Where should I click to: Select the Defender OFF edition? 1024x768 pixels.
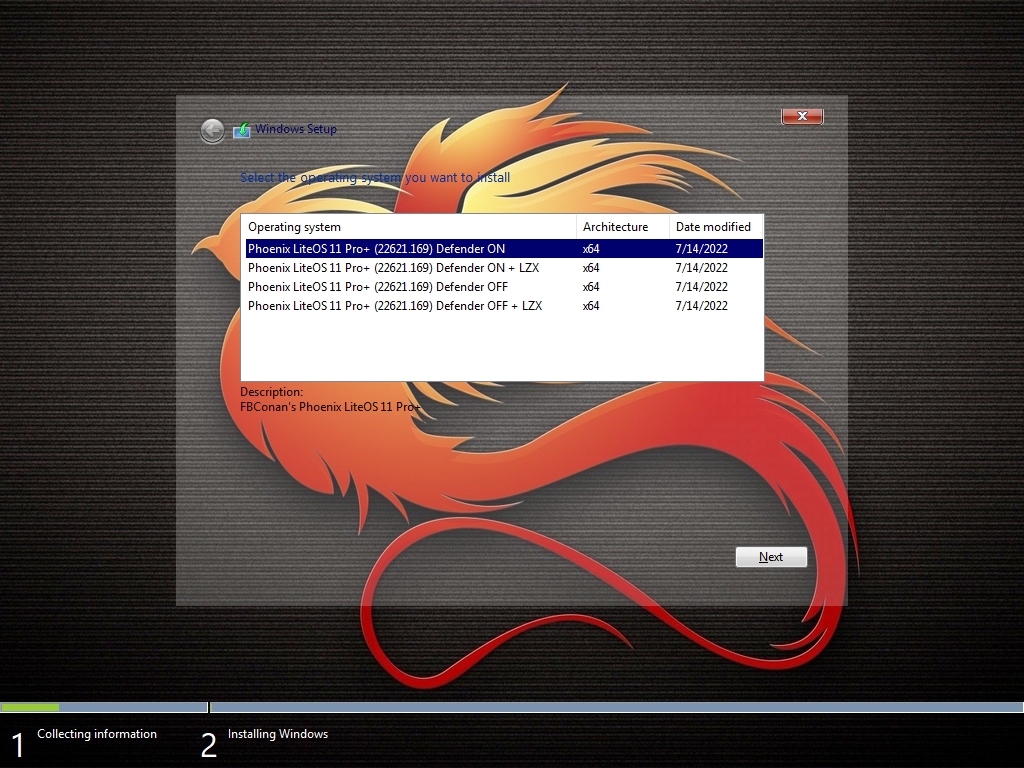click(x=504, y=287)
